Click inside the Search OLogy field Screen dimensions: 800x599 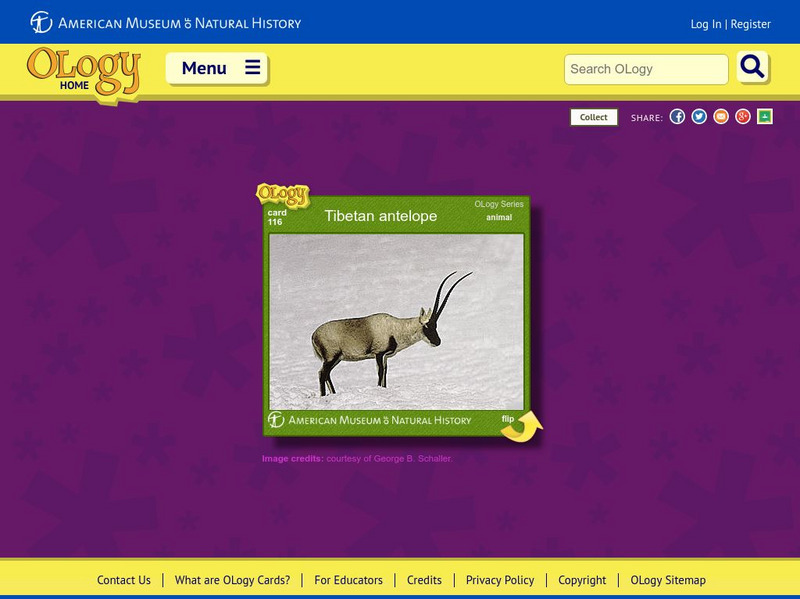tap(645, 69)
